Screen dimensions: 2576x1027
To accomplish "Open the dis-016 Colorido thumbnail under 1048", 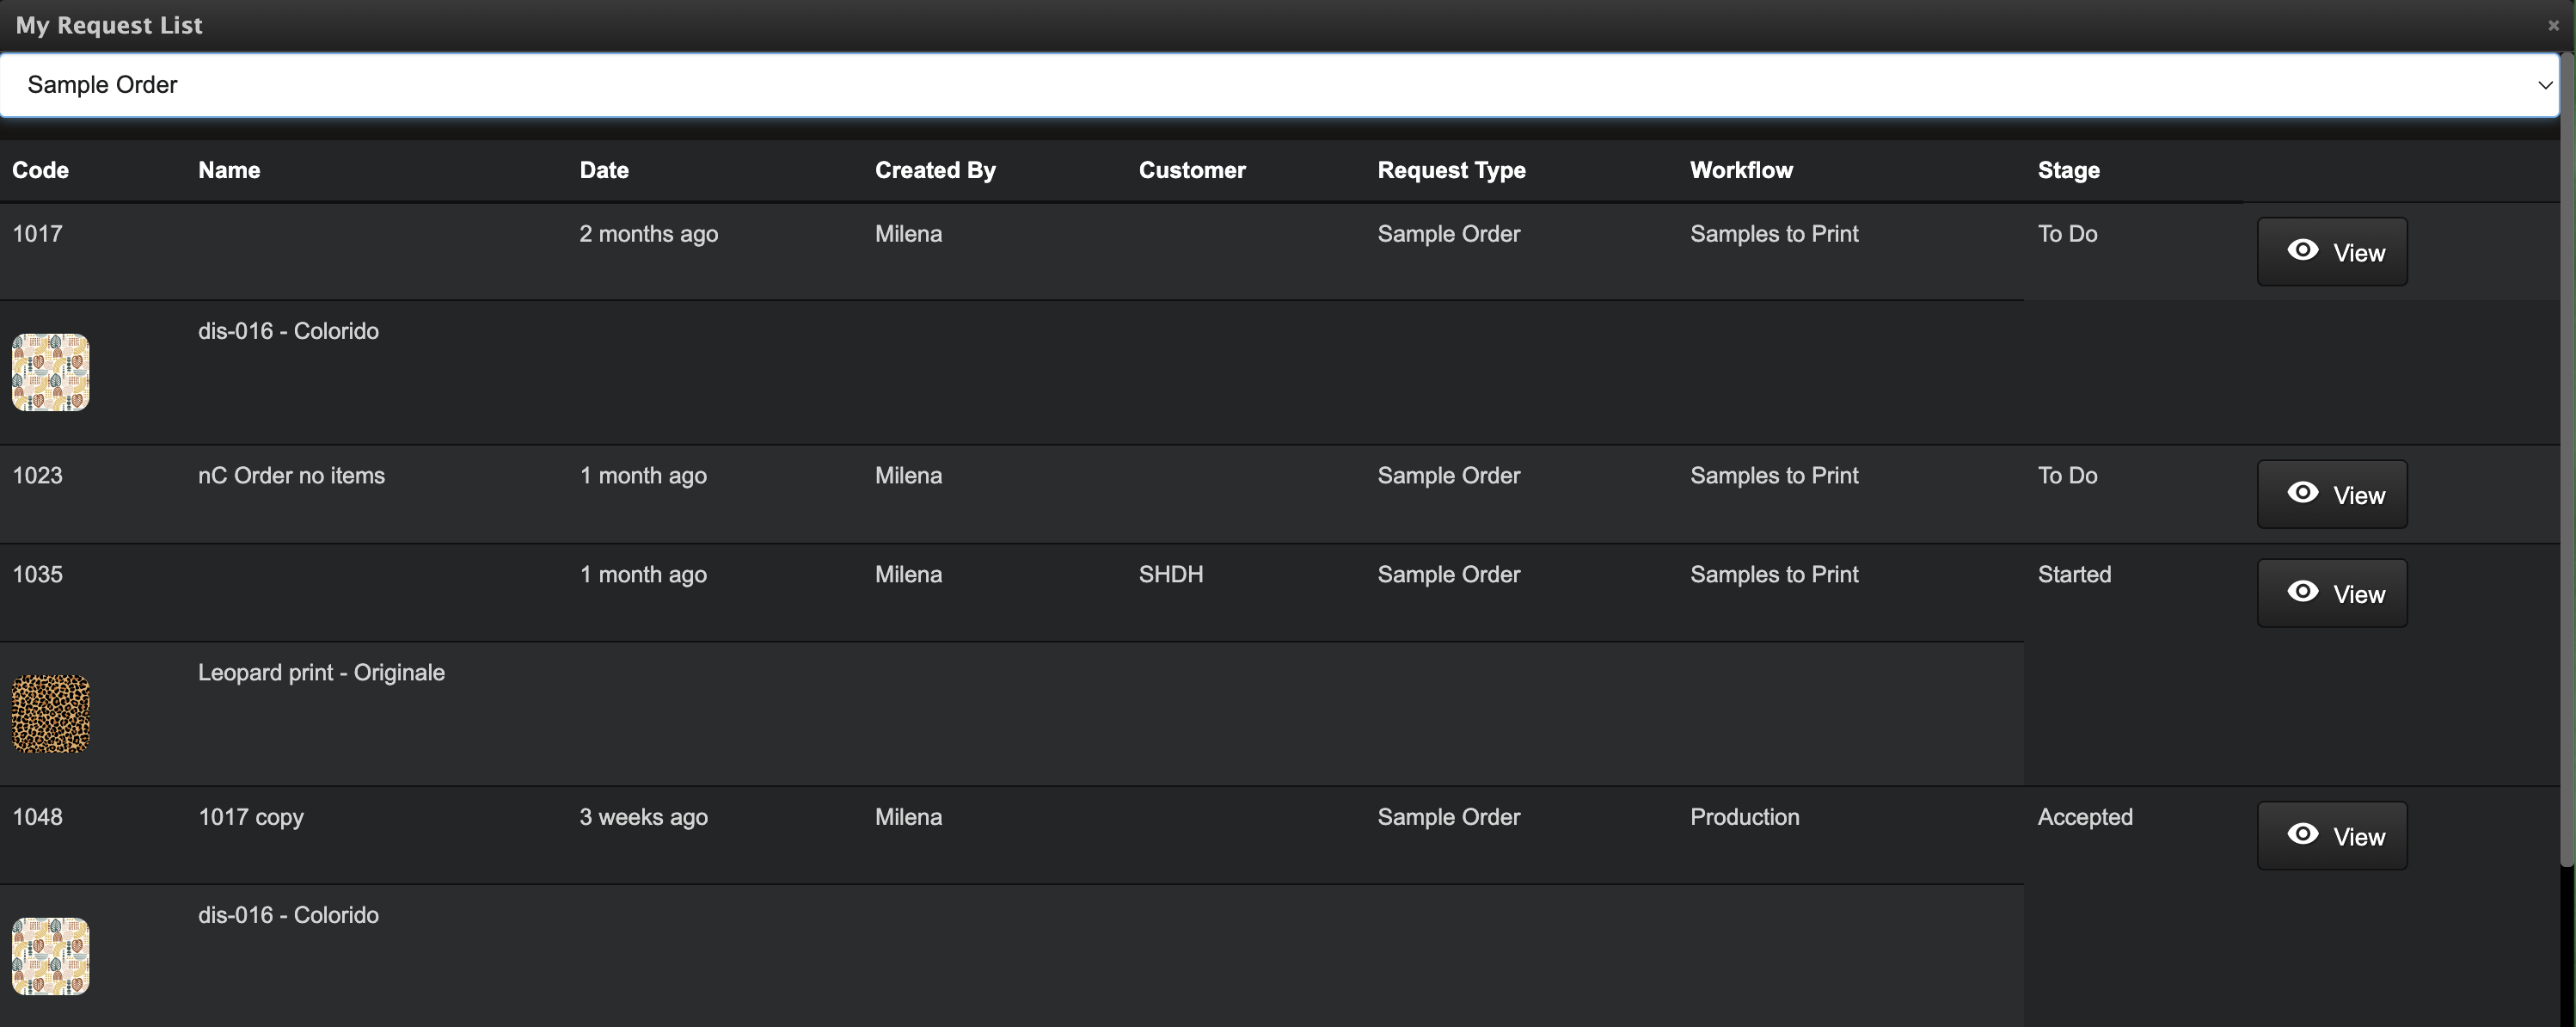I will (x=51, y=956).
